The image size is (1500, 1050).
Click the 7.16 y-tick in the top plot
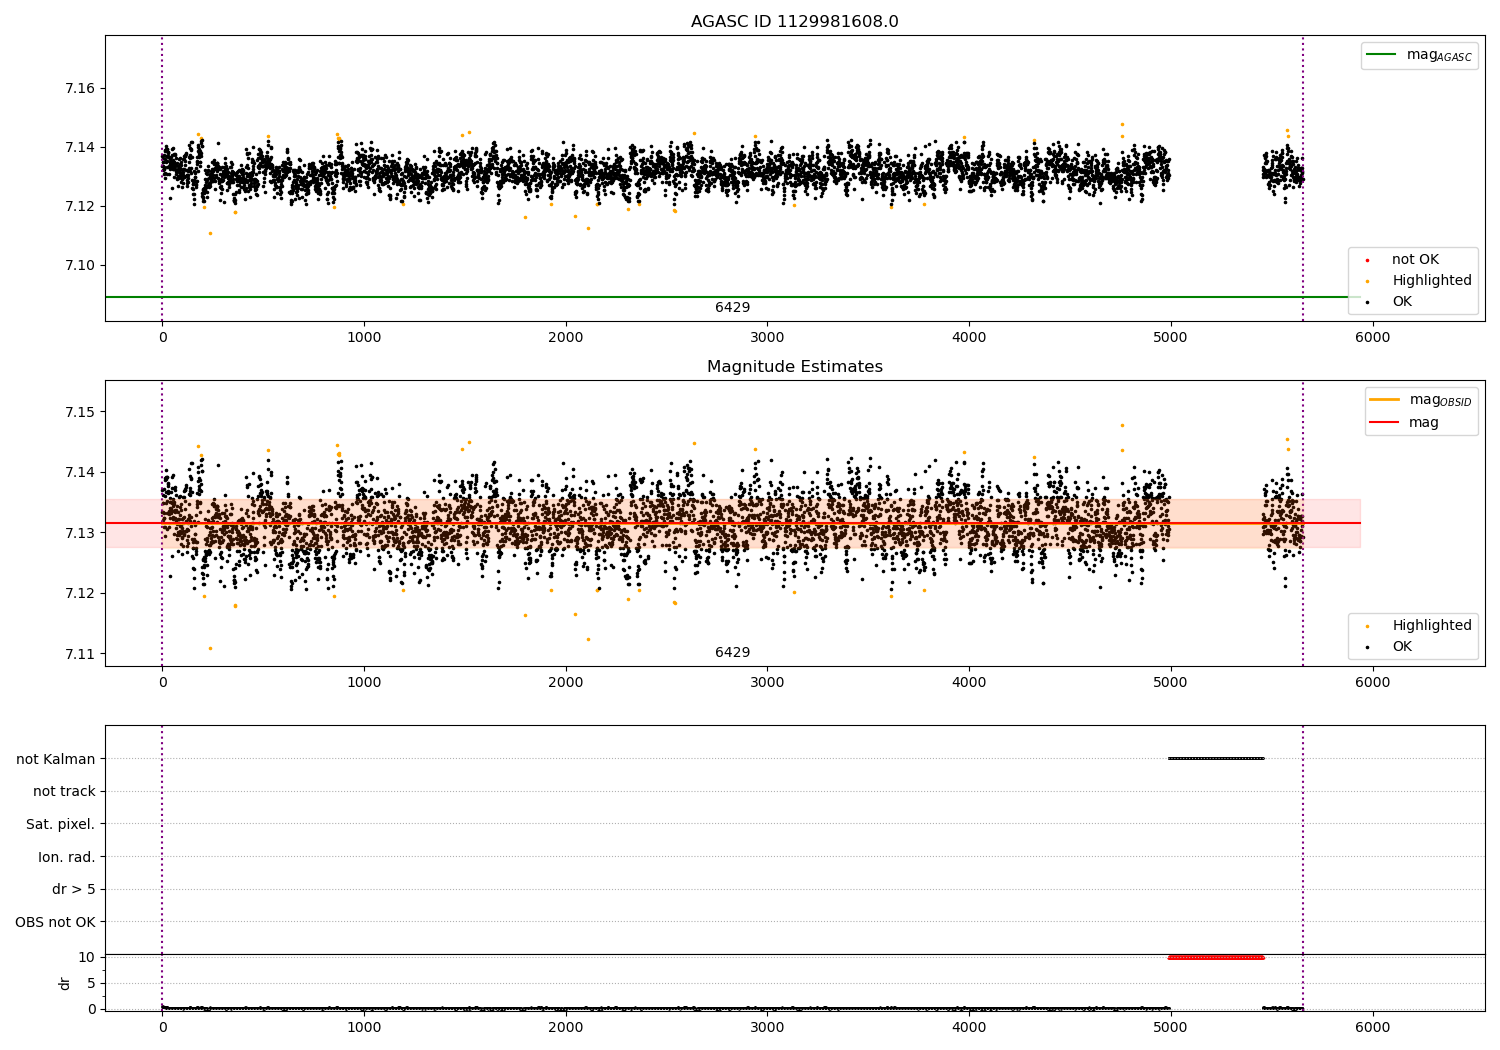pyautogui.click(x=80, y=89)
